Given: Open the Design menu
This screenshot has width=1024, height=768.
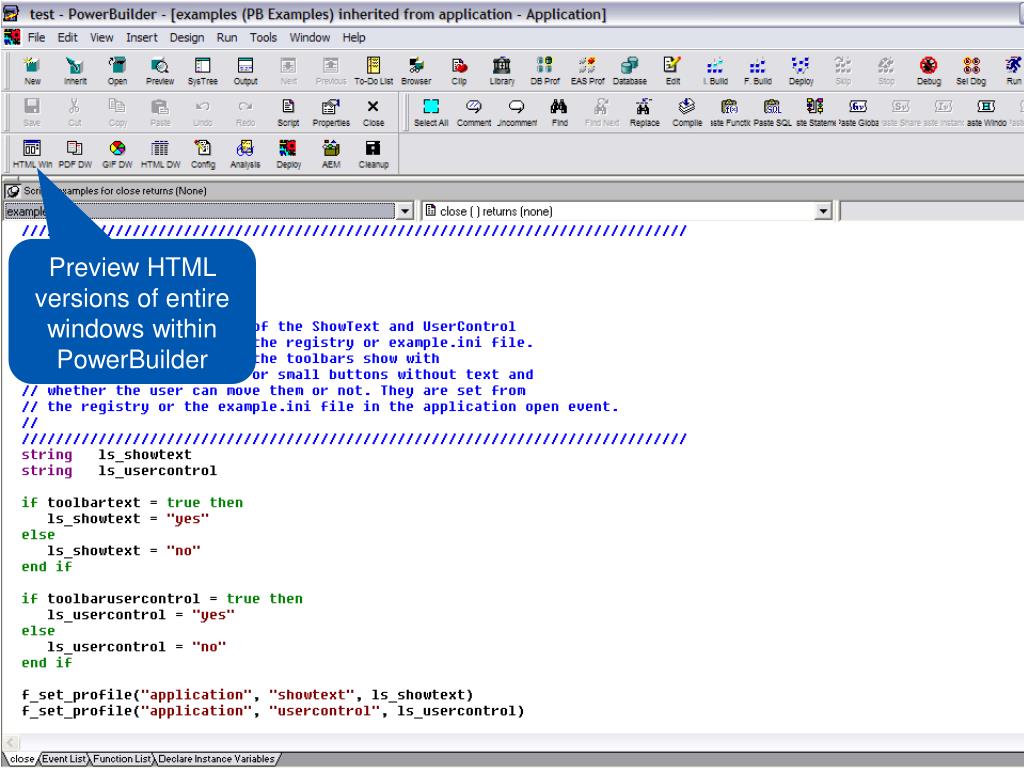Looking at the screenshot, I should click(x=187, y=37).
